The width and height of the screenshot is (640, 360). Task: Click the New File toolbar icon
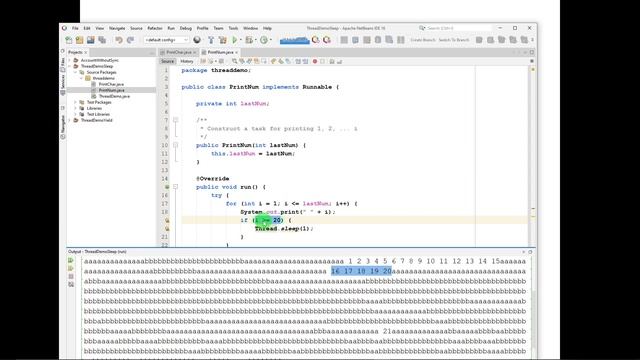click(69, 40)
